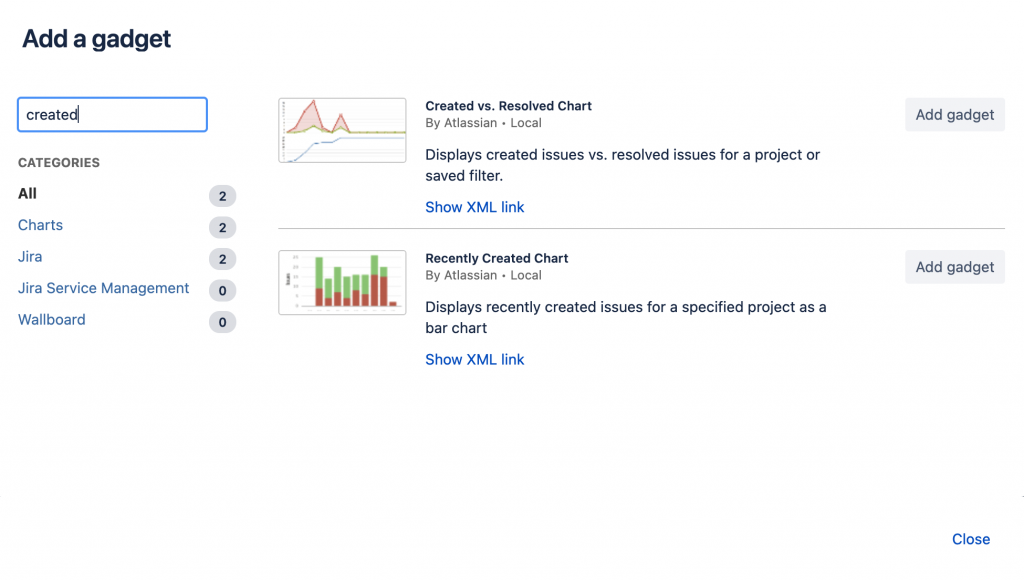
Task: Click the Created vs. Resolved Chart title
Action: click(508, 106)
